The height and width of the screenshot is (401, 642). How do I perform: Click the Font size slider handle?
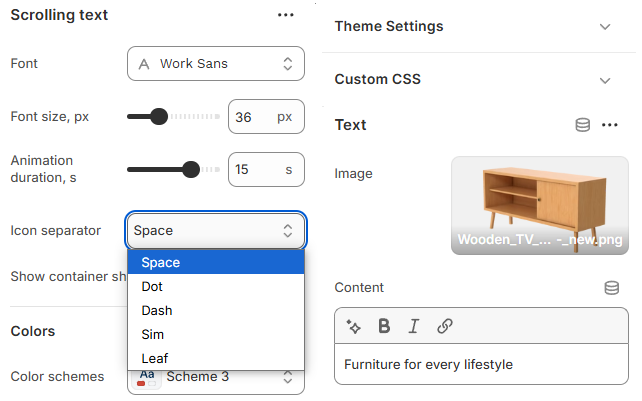159,116
